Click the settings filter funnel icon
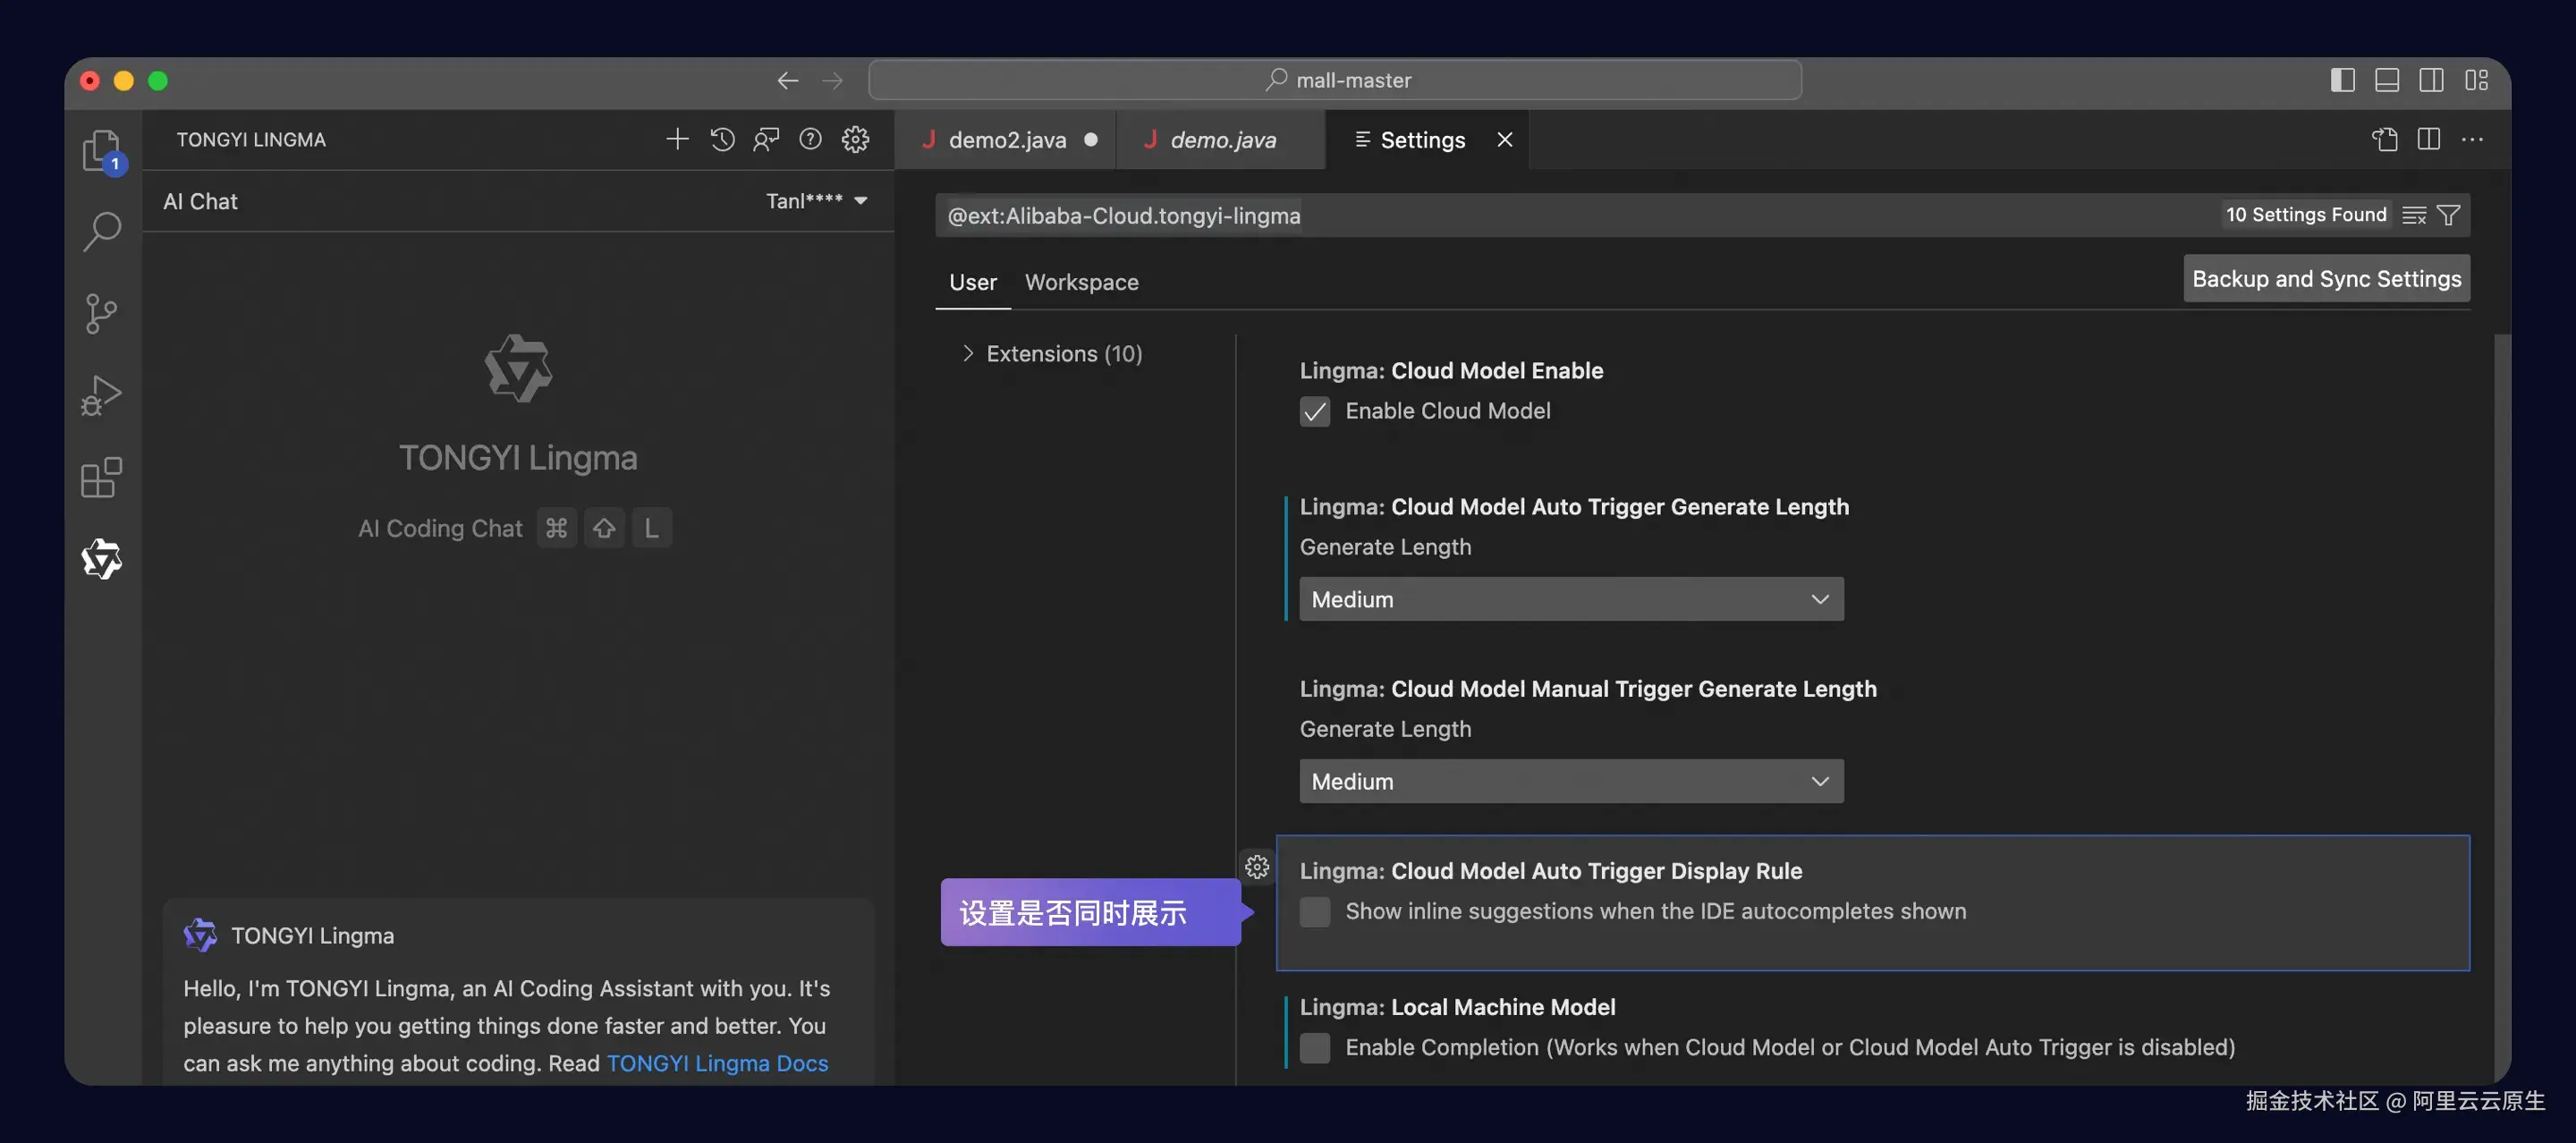Screen dimensions: 2576x1143 click(2448, 215)
